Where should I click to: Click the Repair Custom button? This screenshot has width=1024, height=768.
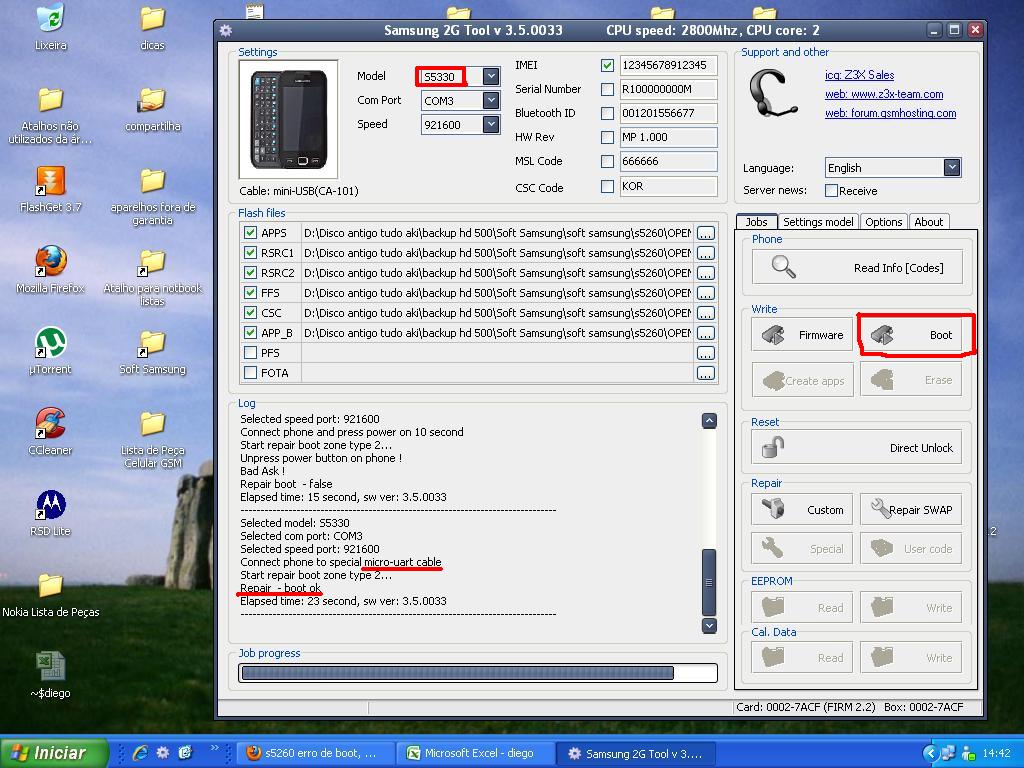coord(803,509)
